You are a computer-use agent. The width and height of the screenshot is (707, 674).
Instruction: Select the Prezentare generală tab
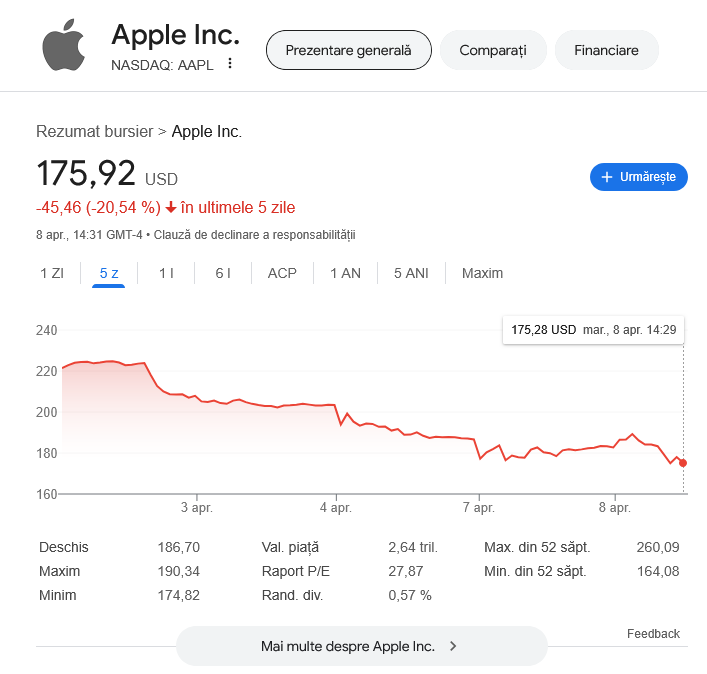(x=348, y=50)
